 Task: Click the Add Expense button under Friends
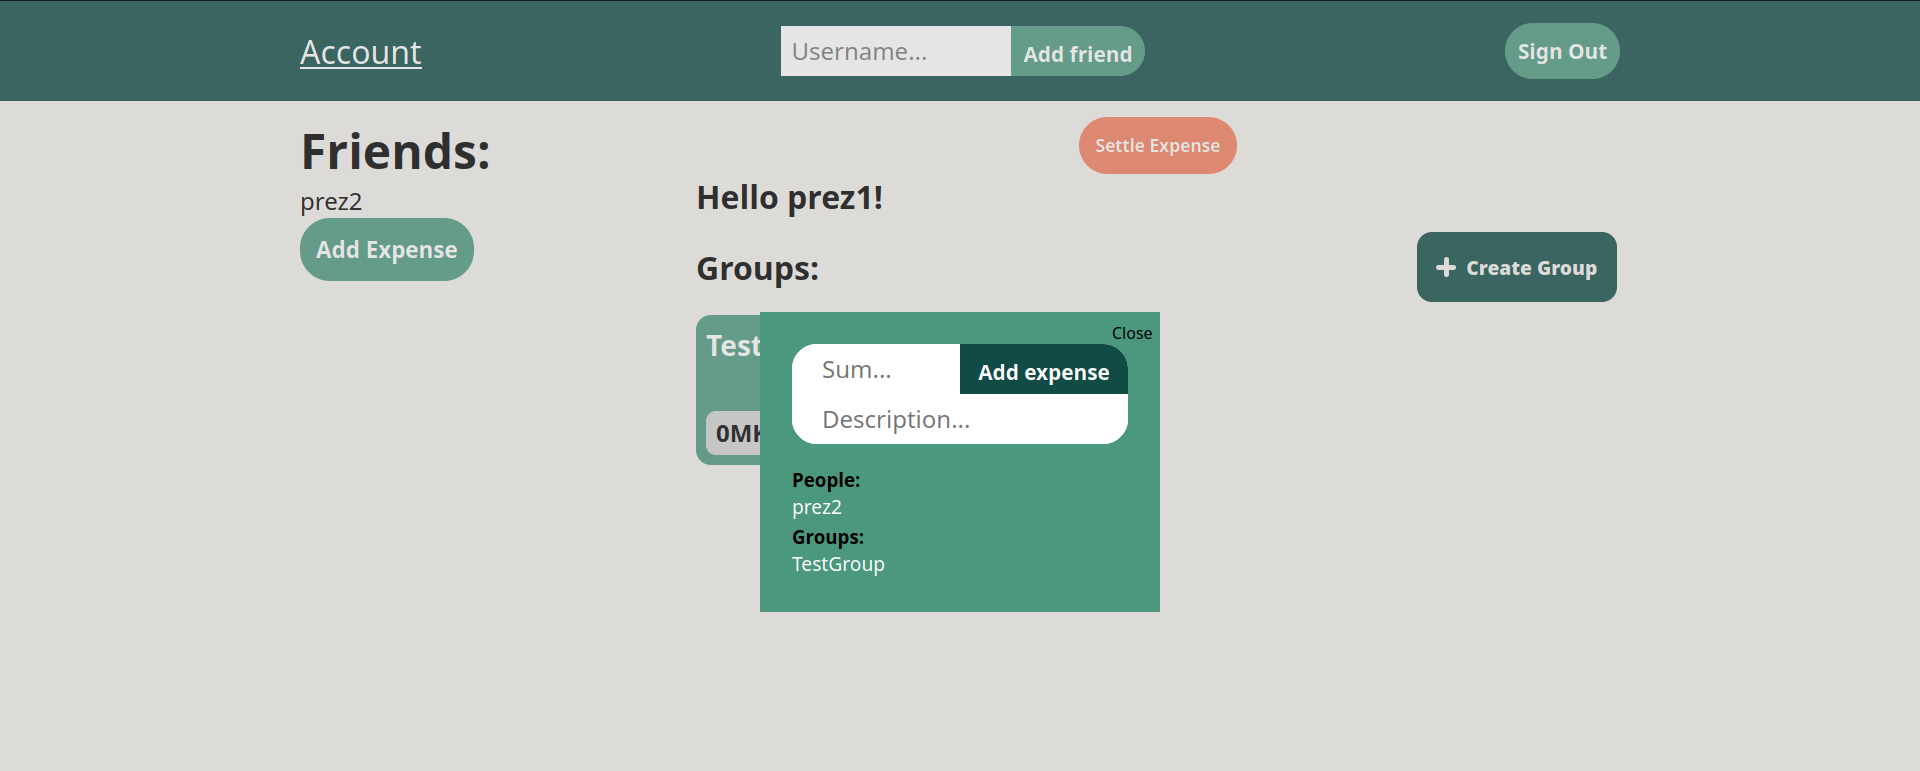[386, 250]
